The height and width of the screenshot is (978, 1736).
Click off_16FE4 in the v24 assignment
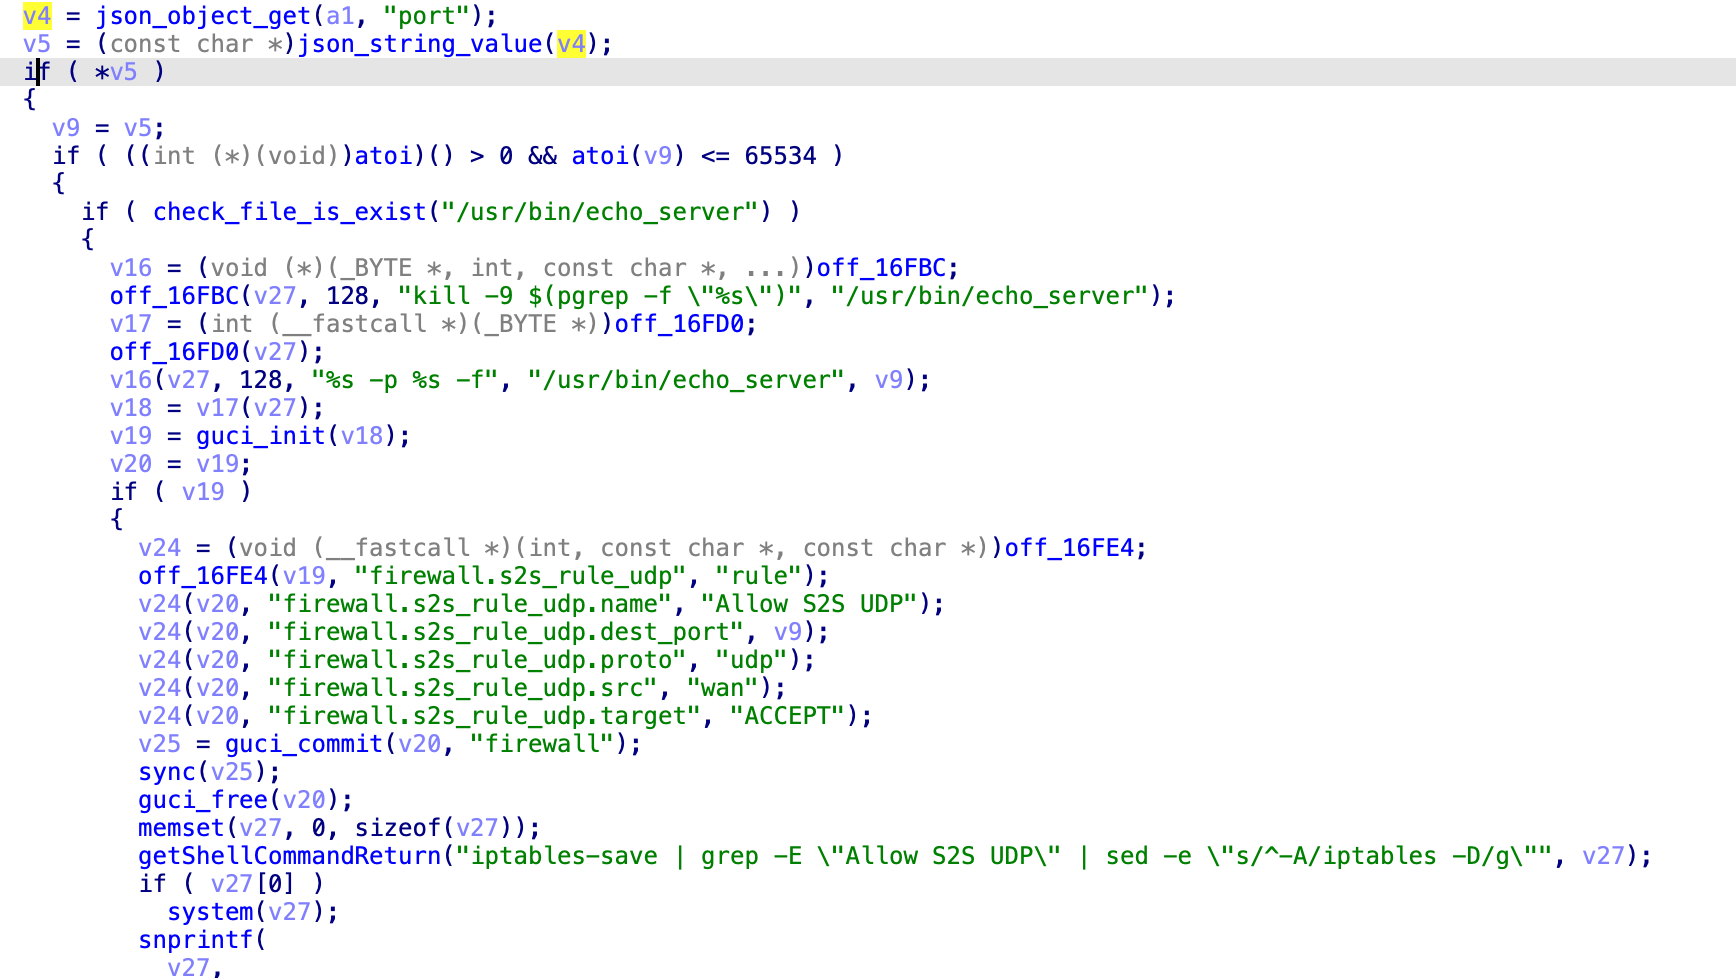click(x=1069, y=548)
